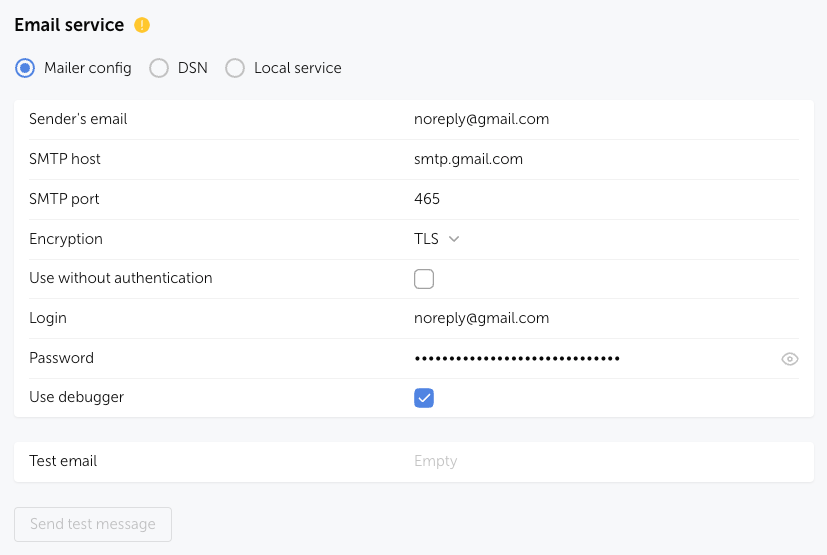Click the TLS encryption value

426,239
